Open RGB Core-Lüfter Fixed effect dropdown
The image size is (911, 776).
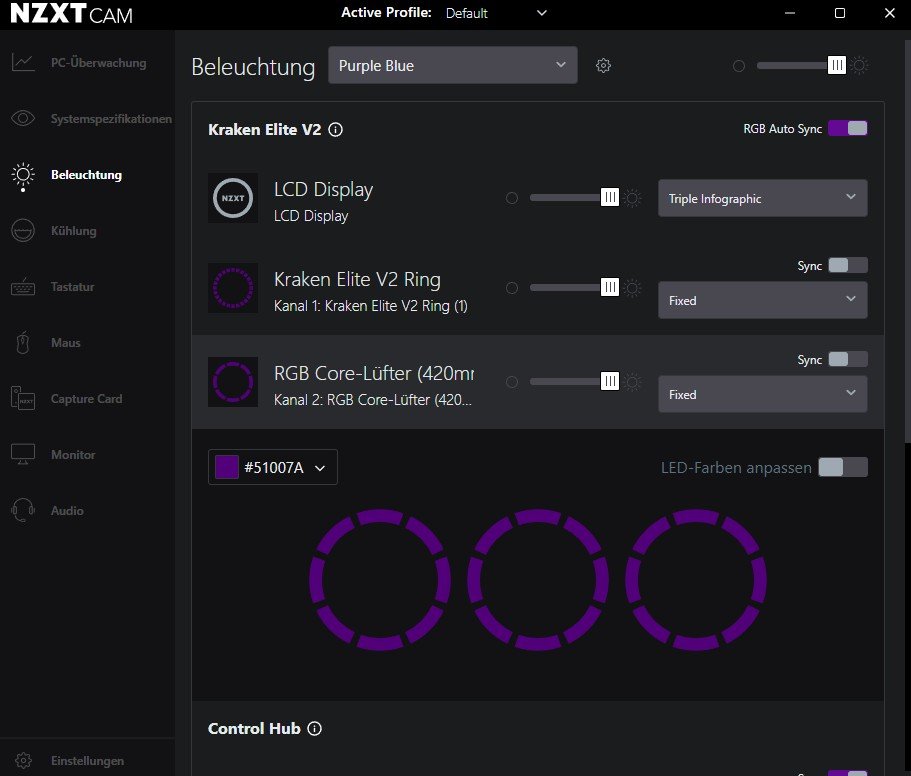762,394
